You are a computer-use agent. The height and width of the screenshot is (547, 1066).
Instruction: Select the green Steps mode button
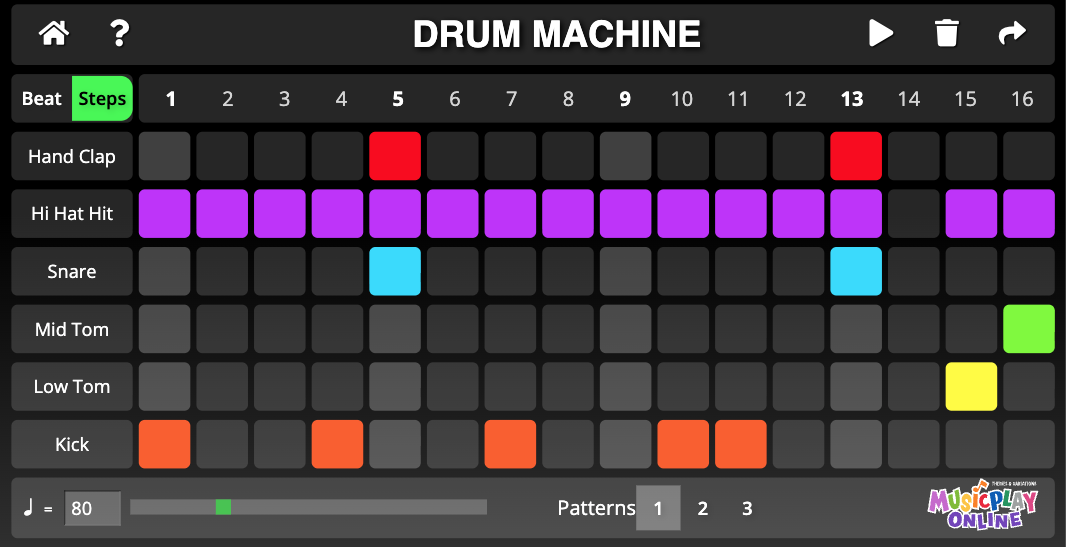click(102, 99)
